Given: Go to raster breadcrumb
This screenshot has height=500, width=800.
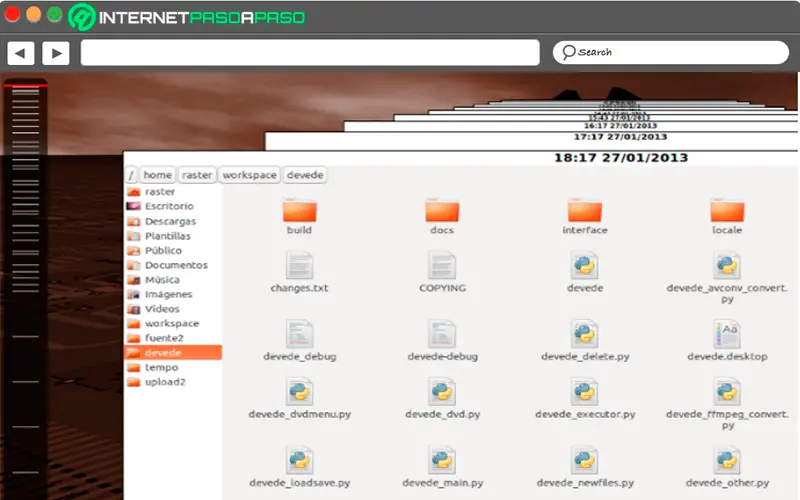Looking at the screenshot, I should (196, 175).
